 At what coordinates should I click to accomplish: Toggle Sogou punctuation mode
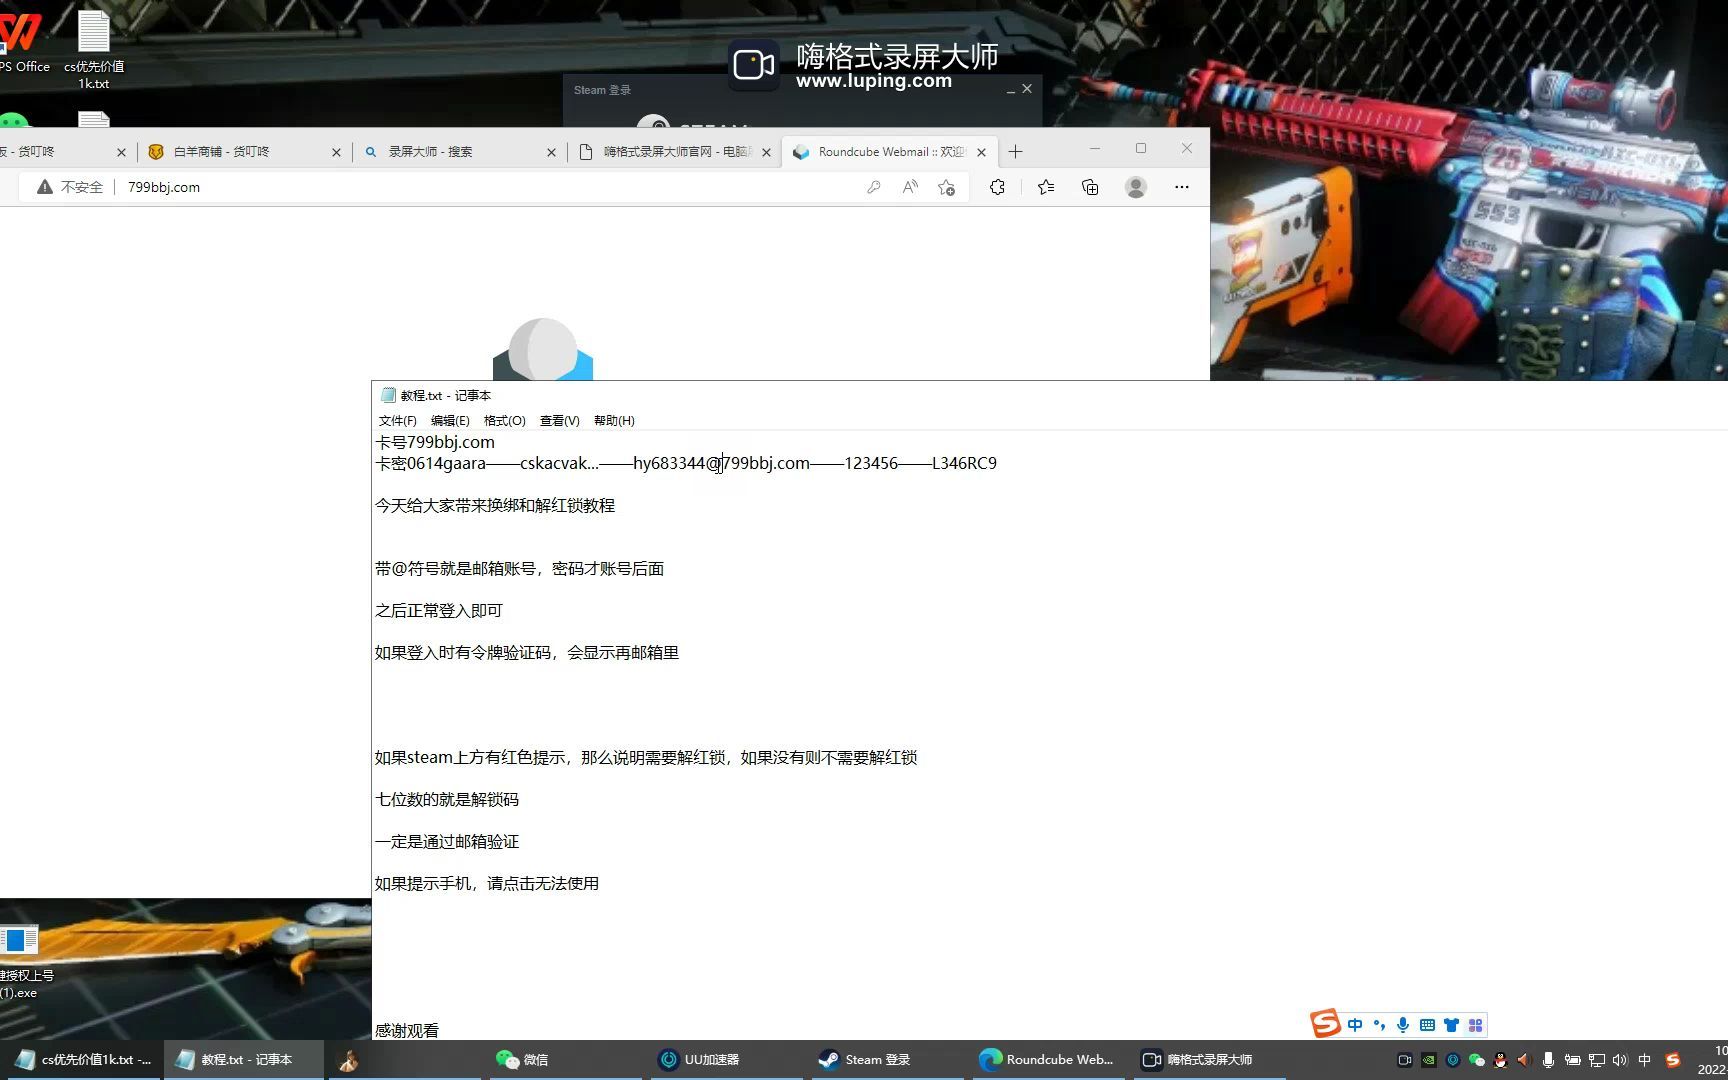[x=1380, y=1025]
